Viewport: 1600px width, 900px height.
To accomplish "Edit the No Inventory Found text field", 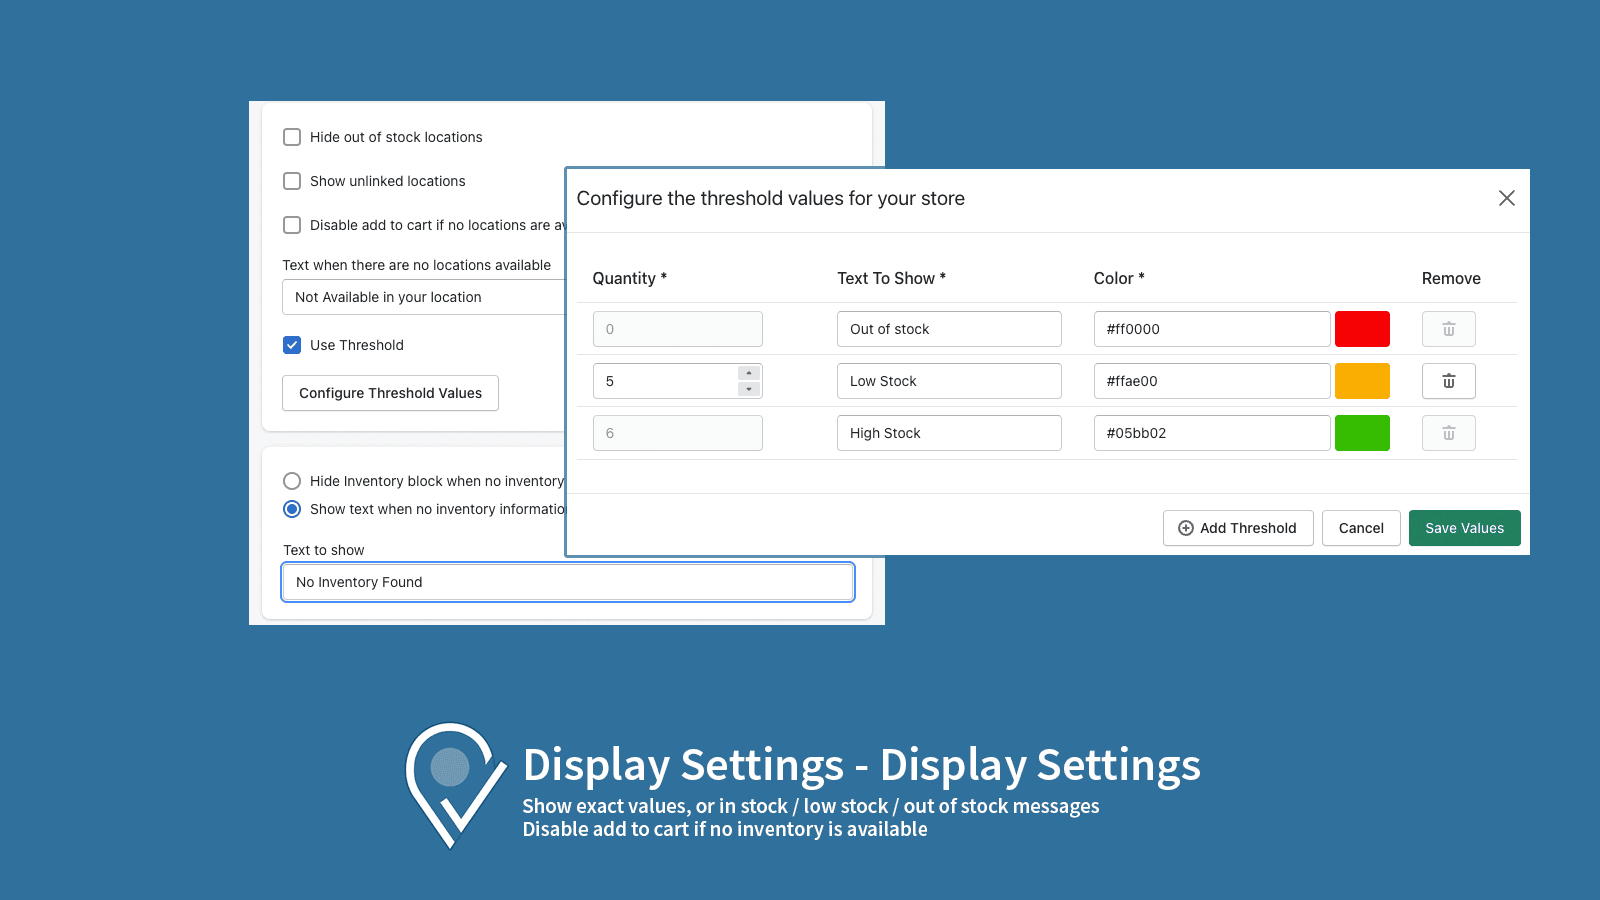I will pyautogui.click(x=567, y=582).
